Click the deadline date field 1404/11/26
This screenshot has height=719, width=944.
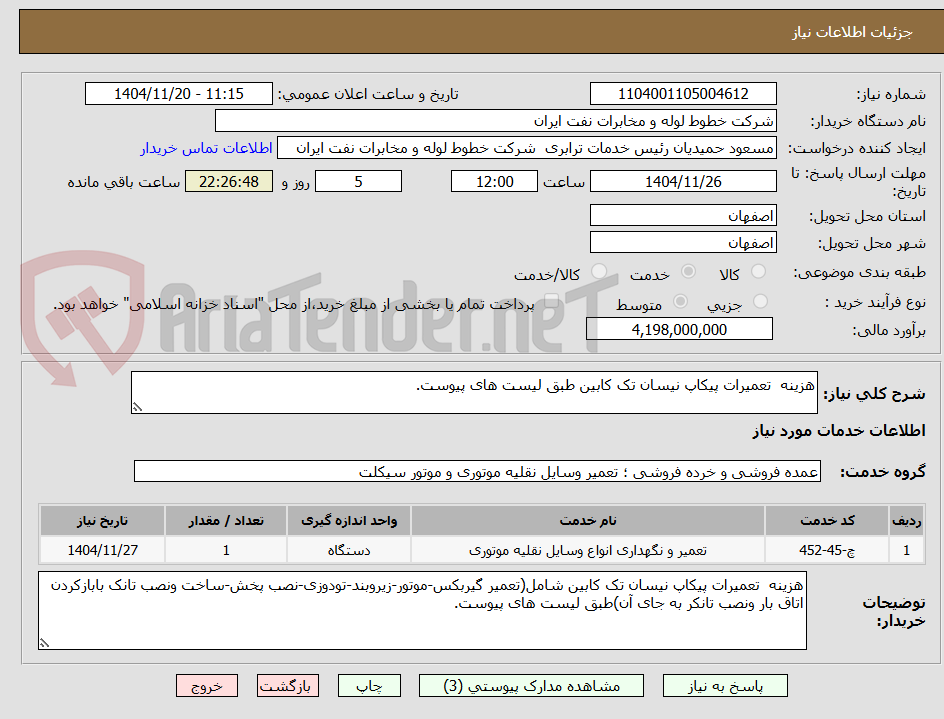683,181
